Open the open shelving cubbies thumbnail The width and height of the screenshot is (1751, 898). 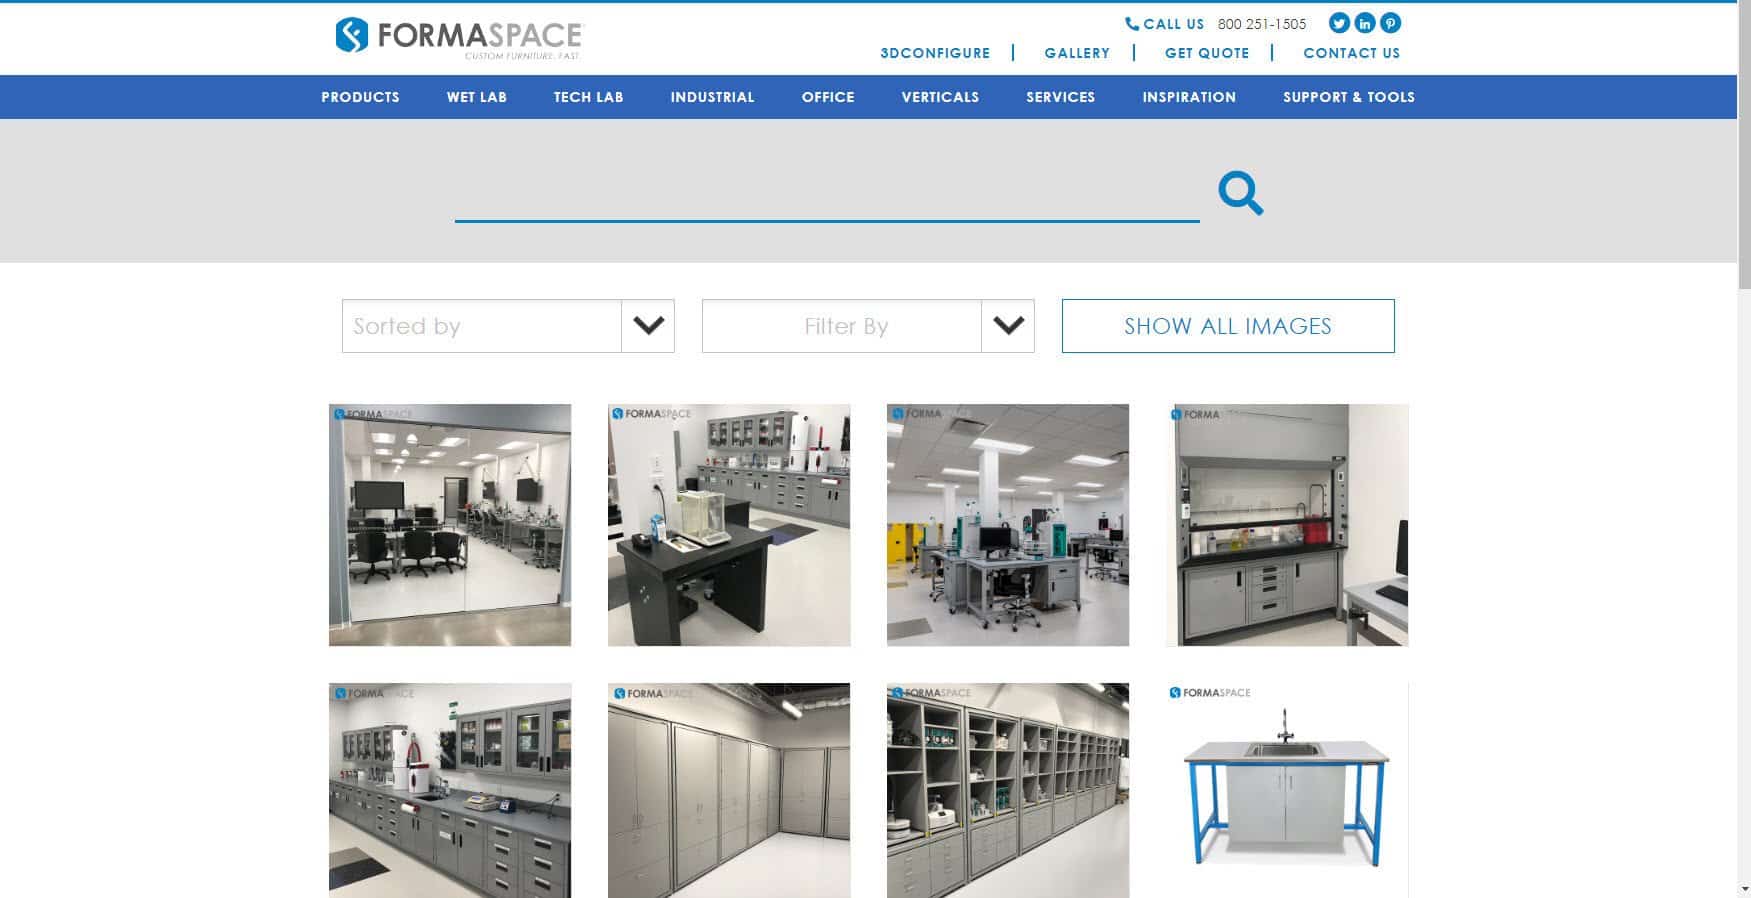coord(1008,790)
